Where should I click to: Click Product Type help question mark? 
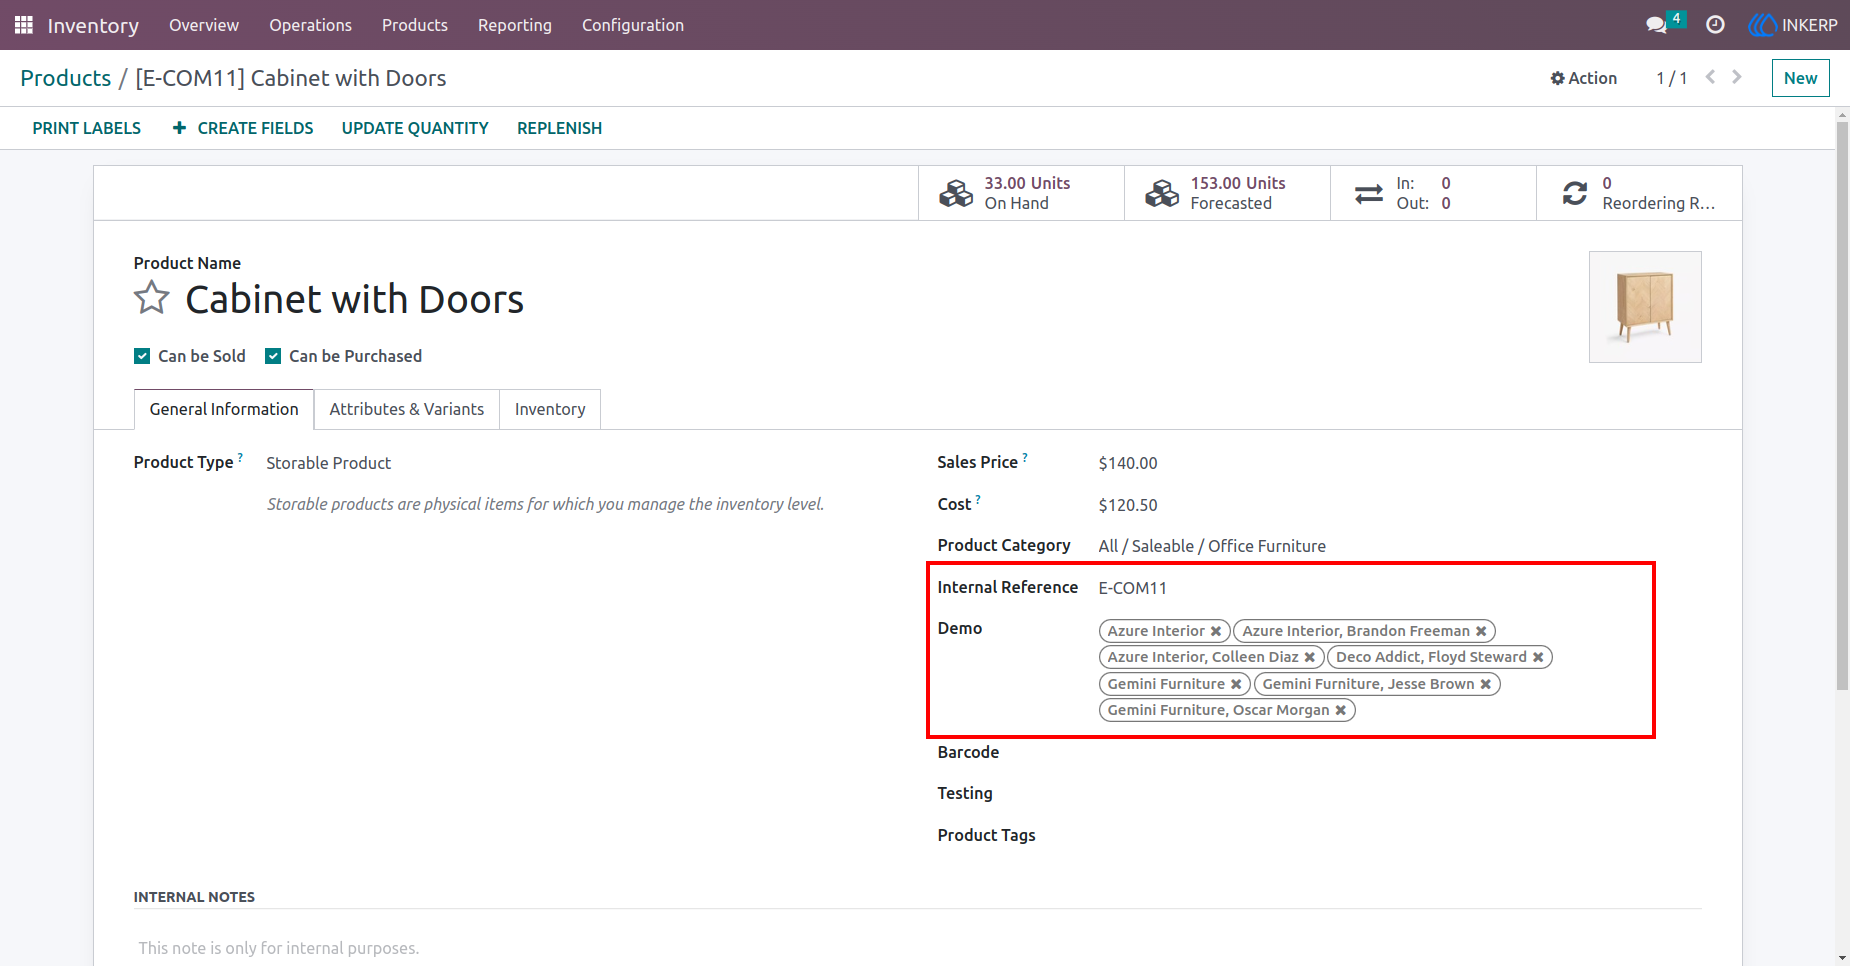click(240, 457)
